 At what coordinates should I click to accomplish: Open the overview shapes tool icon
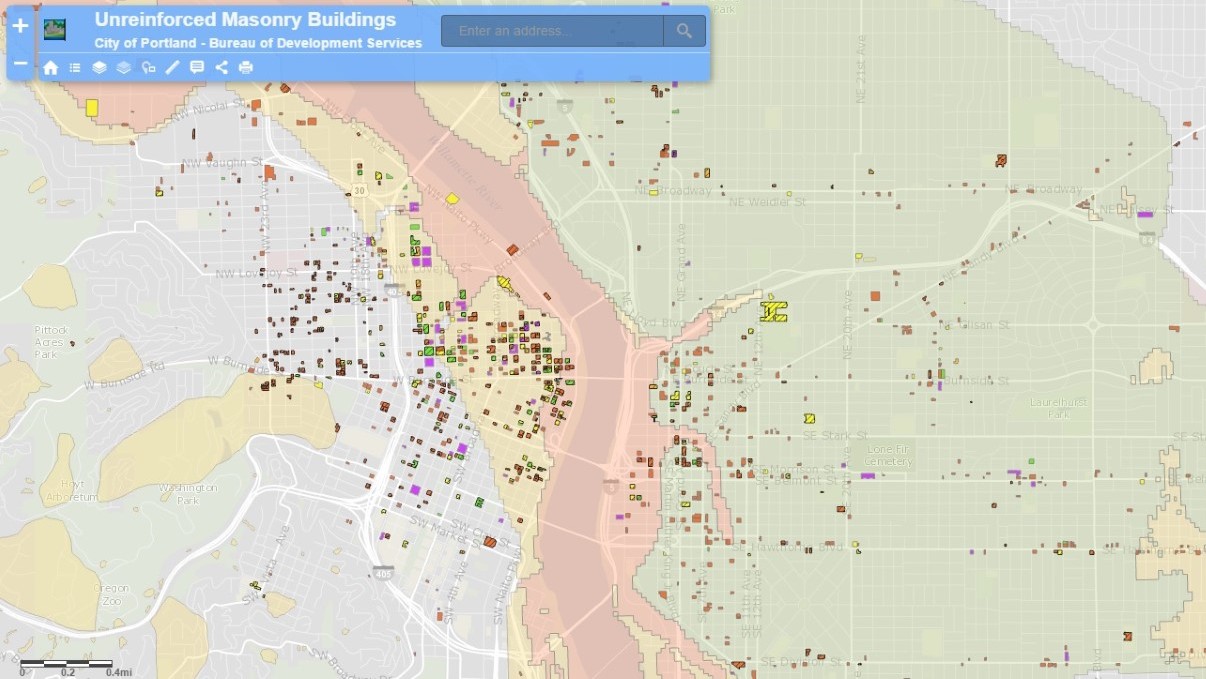coord(148,68)
